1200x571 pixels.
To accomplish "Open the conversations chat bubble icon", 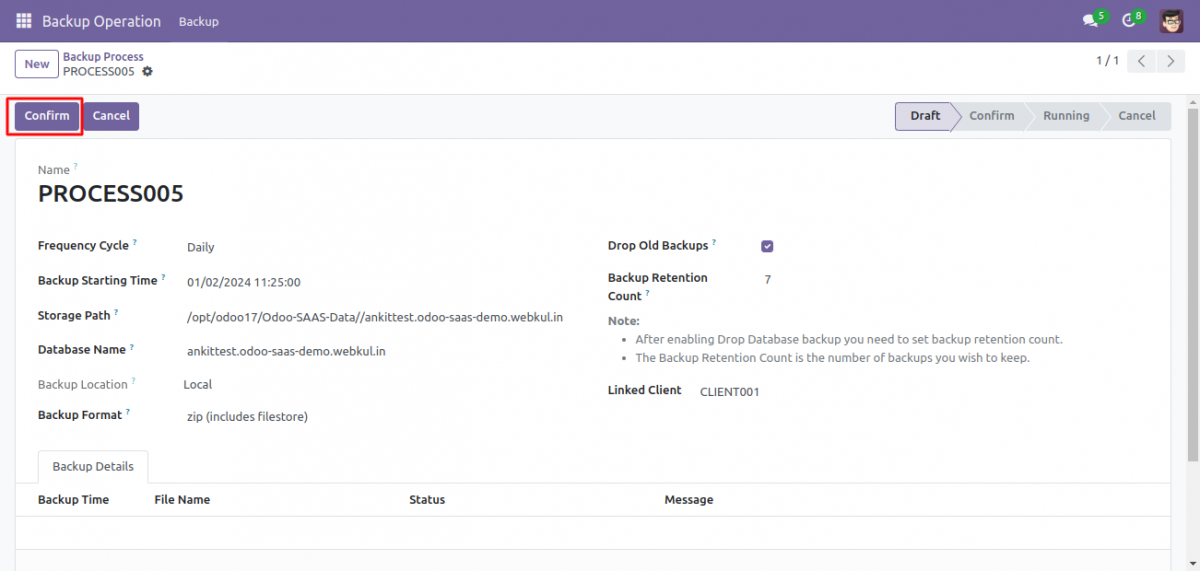I will click(1092, 20).
